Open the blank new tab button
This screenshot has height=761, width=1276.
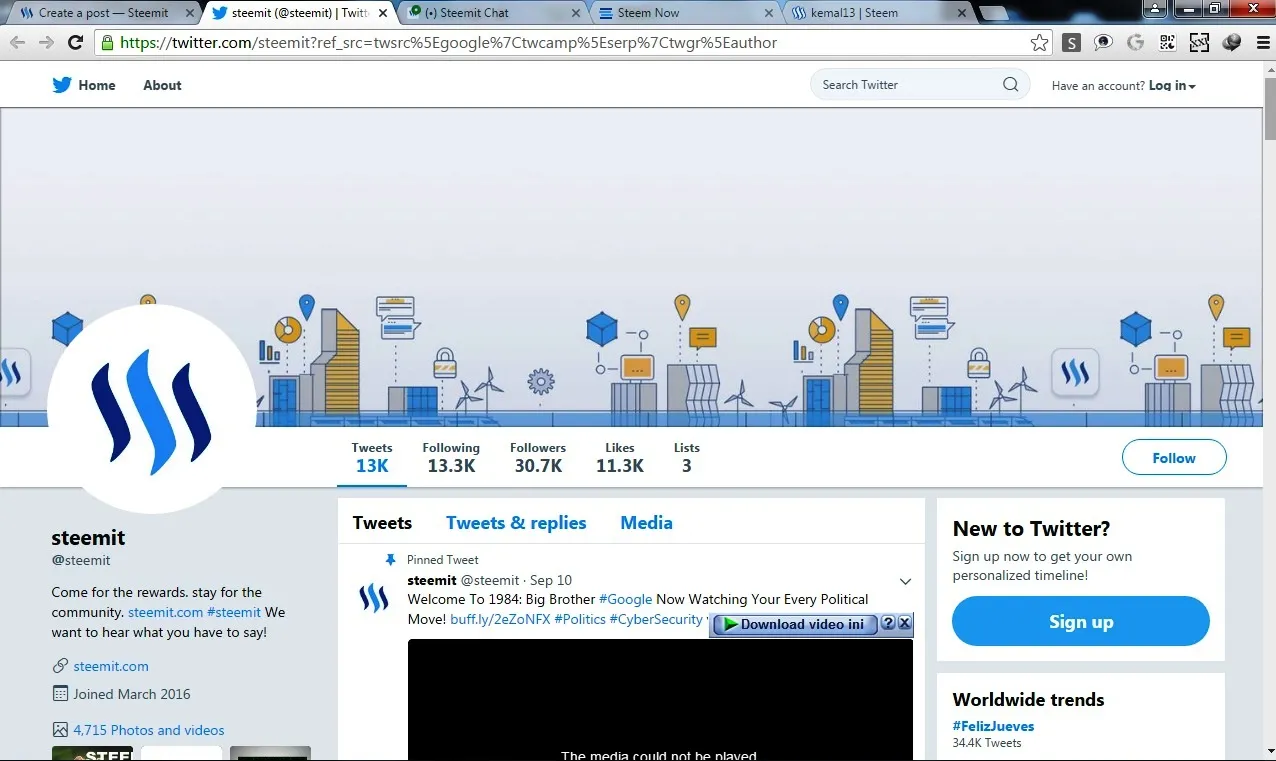click(993, 13)
